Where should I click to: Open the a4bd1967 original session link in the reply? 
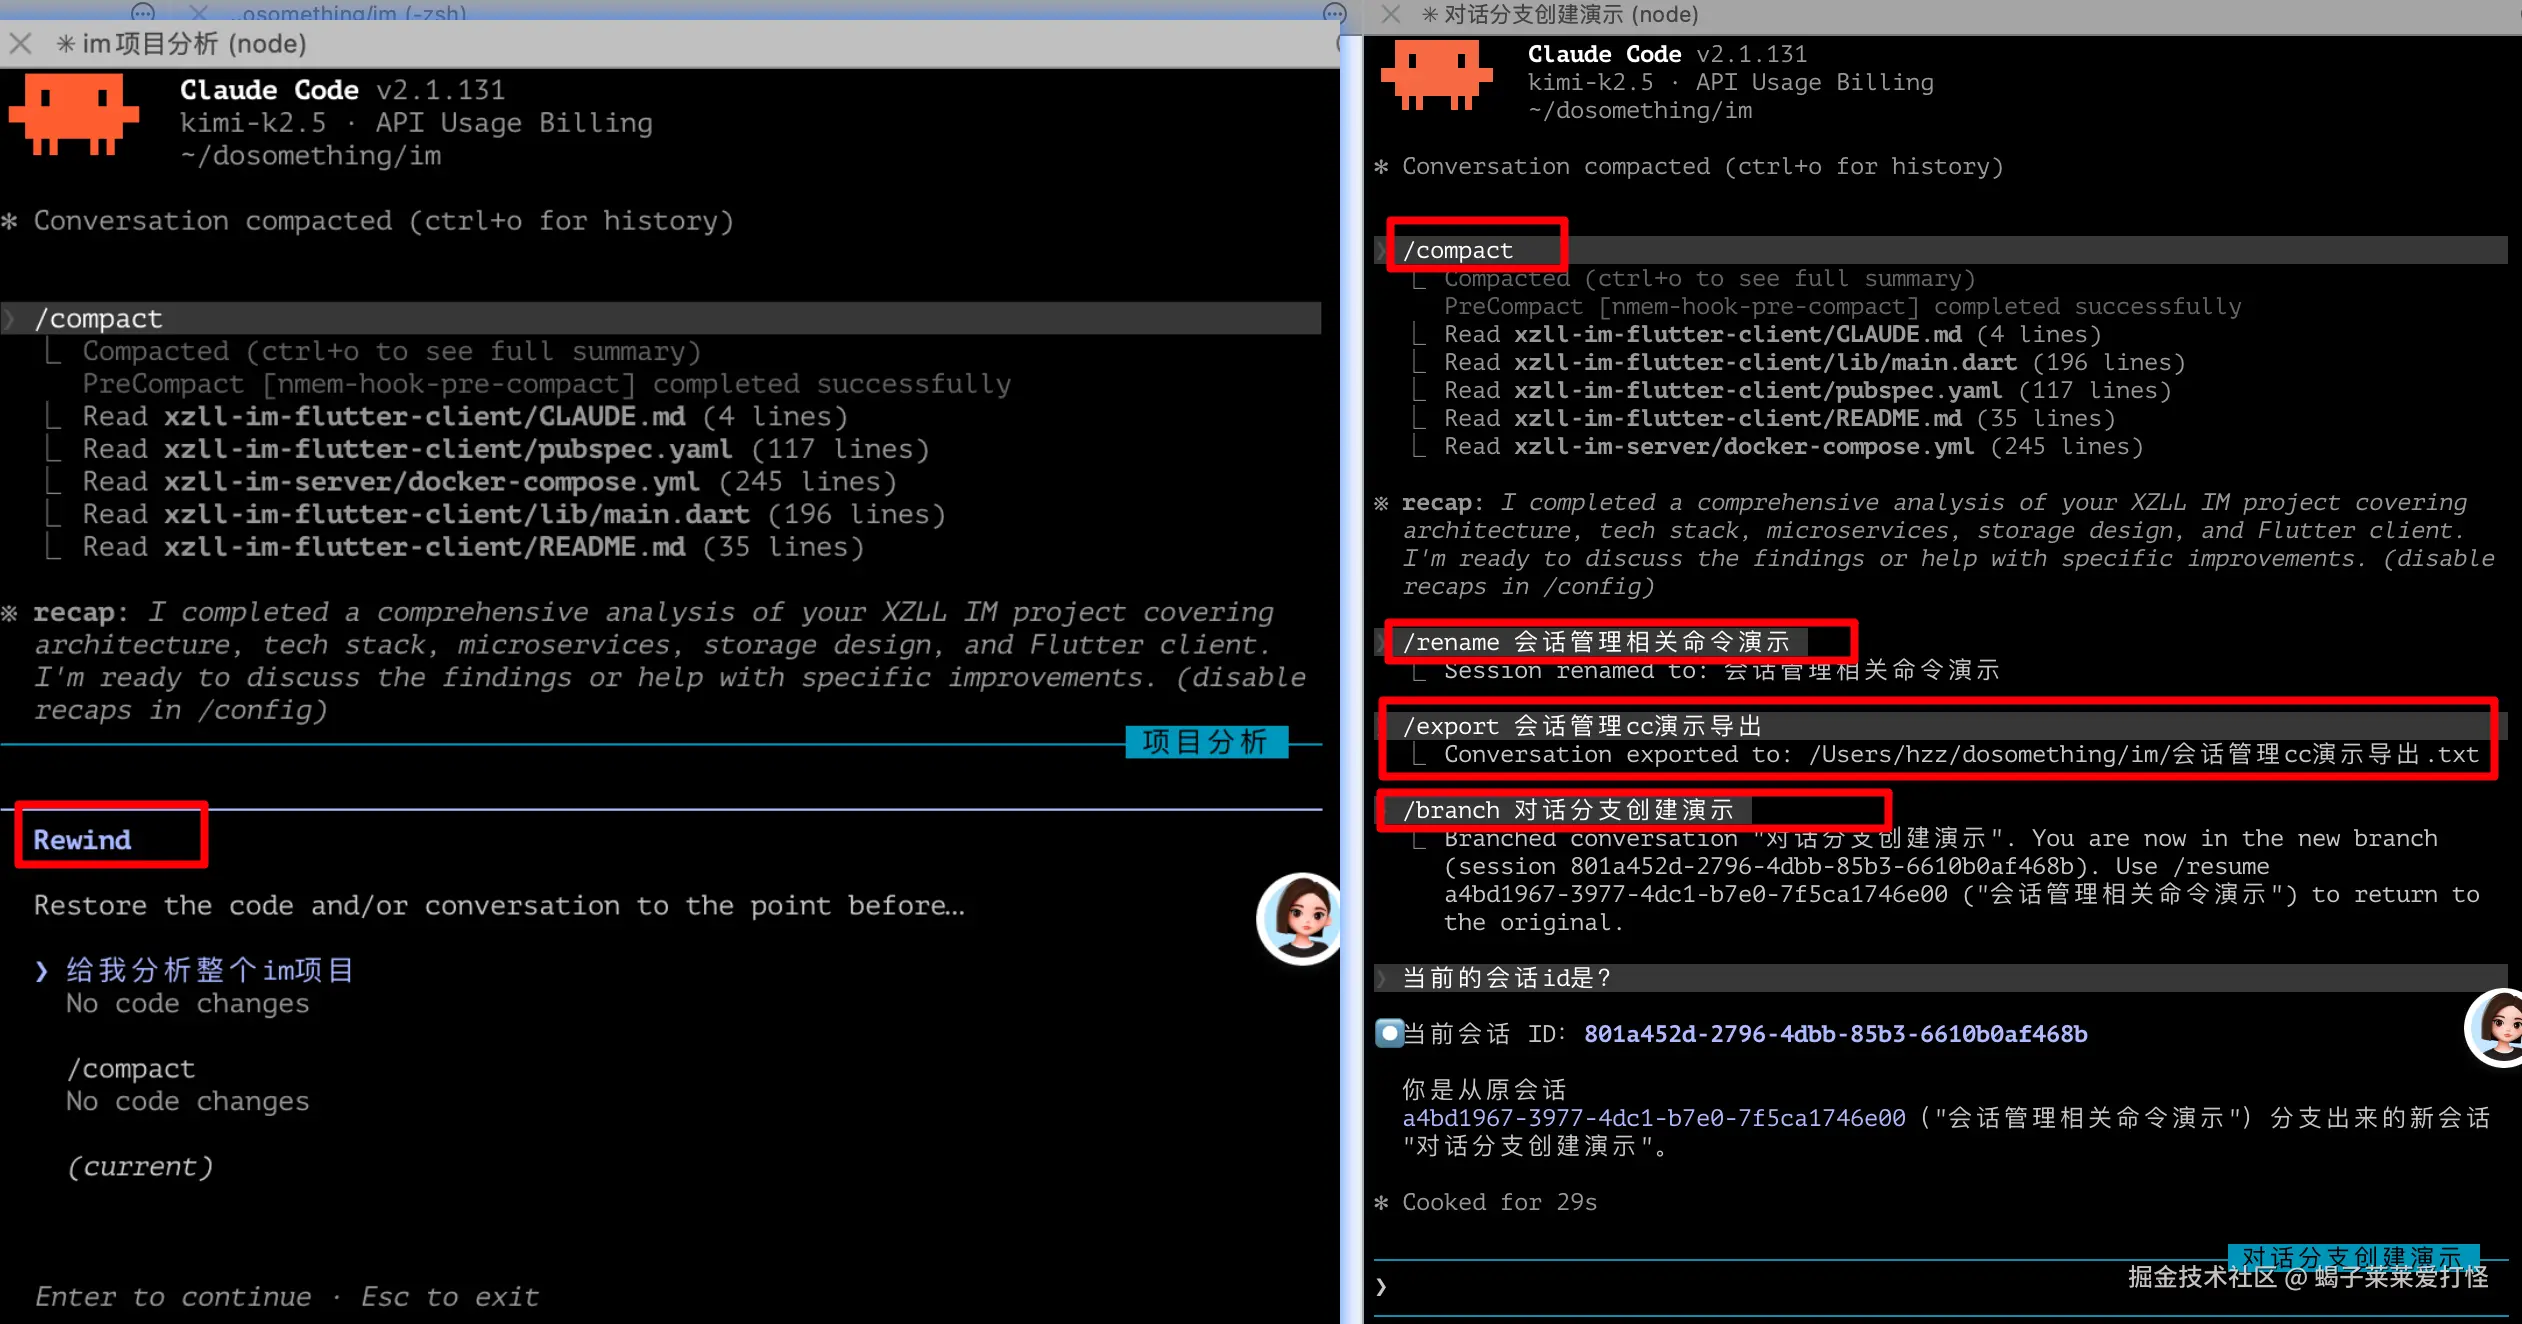[x=1653, y=1117]
